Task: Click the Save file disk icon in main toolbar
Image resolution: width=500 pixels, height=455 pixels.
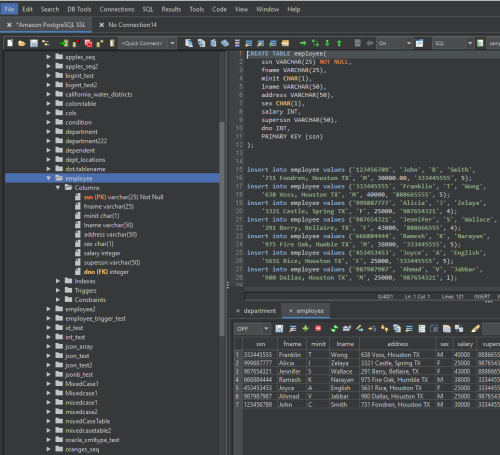Action: point(34,43)
